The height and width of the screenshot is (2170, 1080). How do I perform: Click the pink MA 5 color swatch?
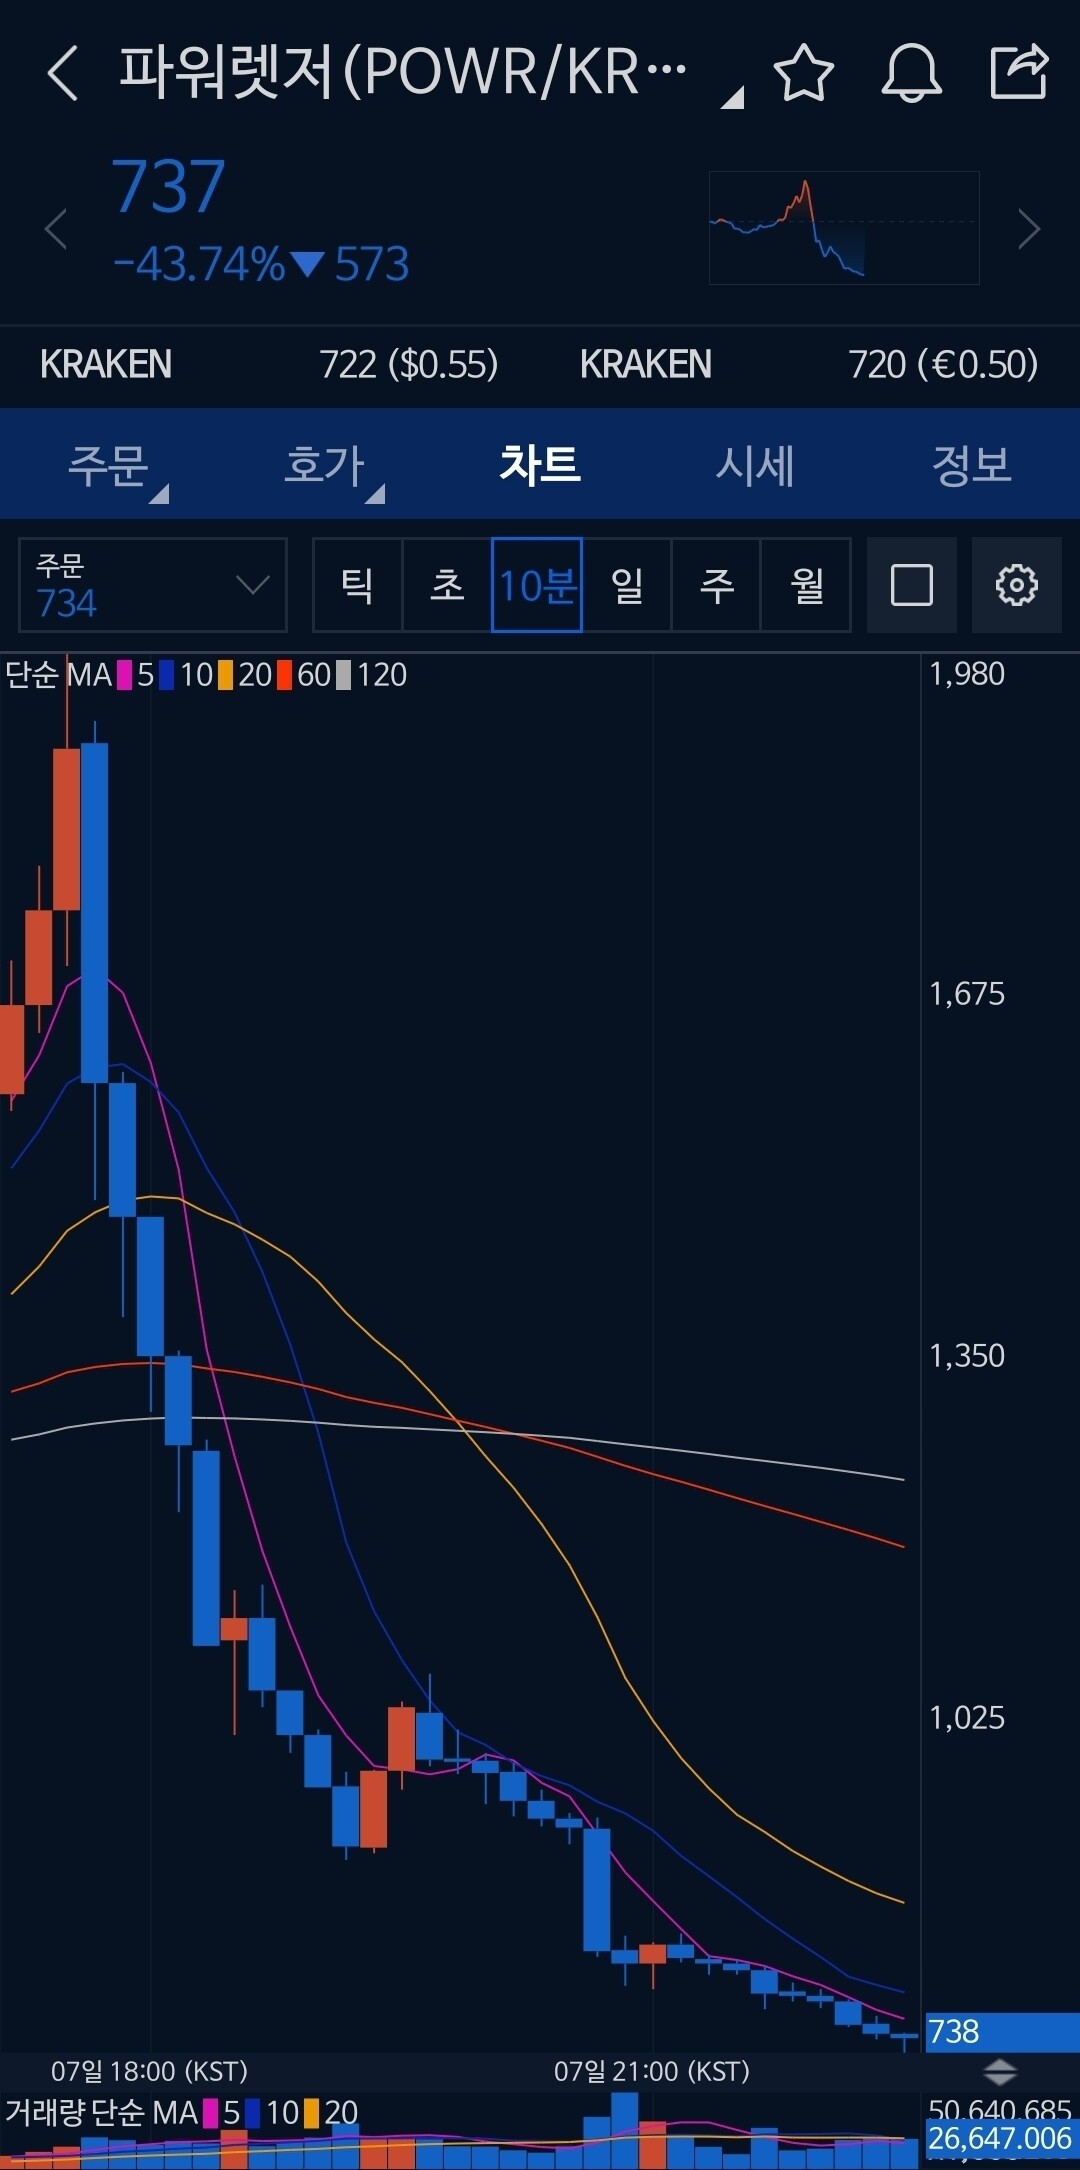click(x=125, y=676)
